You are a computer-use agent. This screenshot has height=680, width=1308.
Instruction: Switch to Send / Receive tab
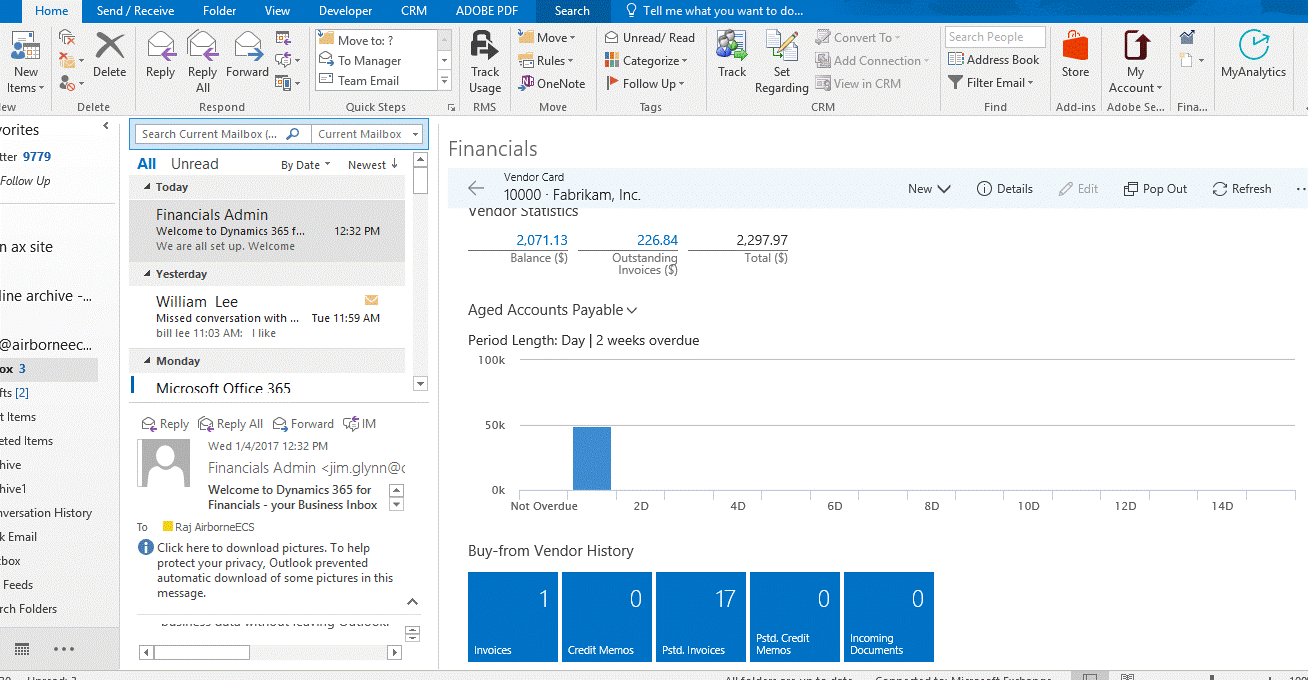click(x=135, y=11)
